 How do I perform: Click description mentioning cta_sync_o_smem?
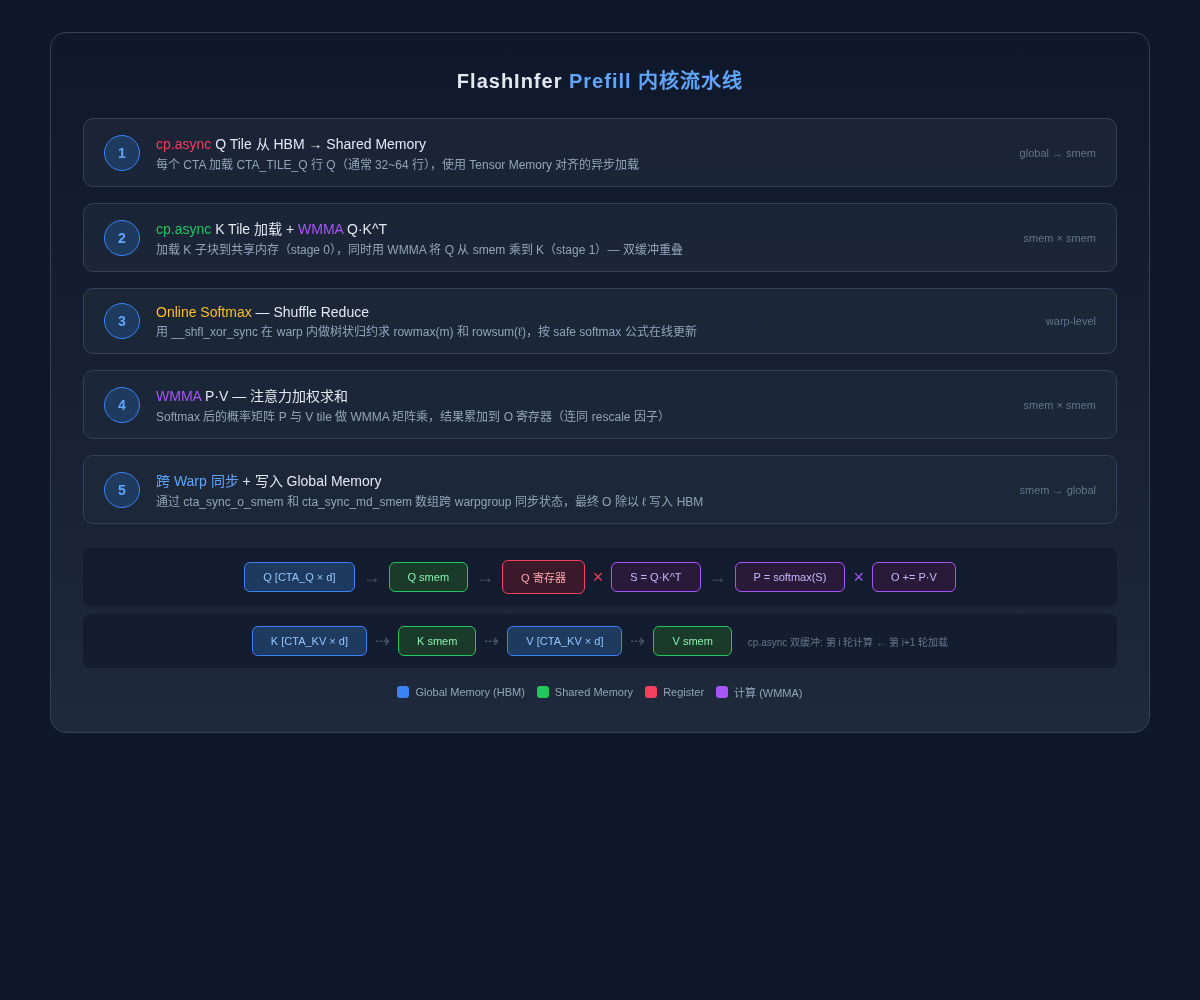(429, 502)
